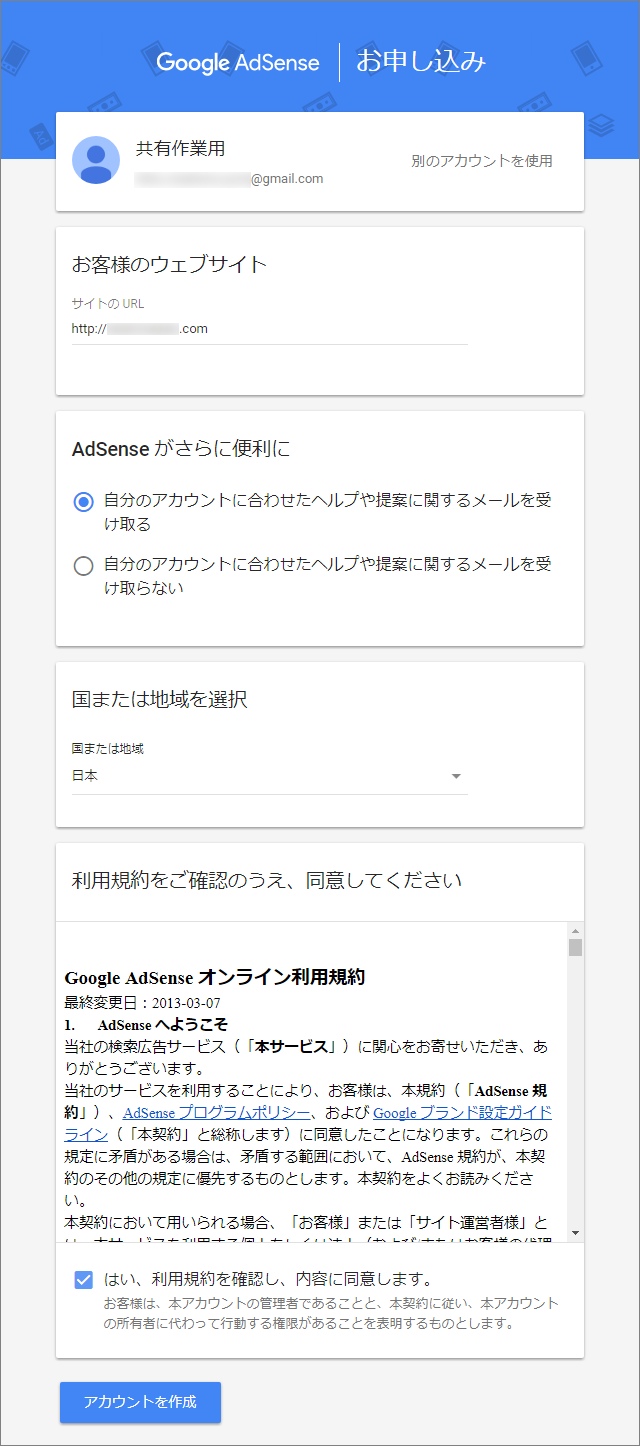Select radio option to not receive emails
The width and height of the screenshot is (640, 1446).
(x=84, y=566)
